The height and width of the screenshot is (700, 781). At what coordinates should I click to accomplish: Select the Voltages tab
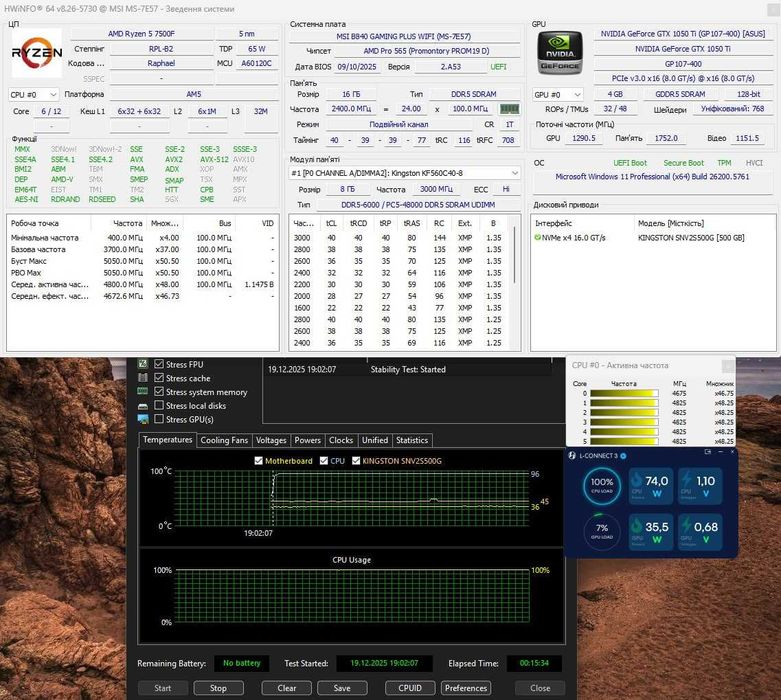[x=271, y=440]
